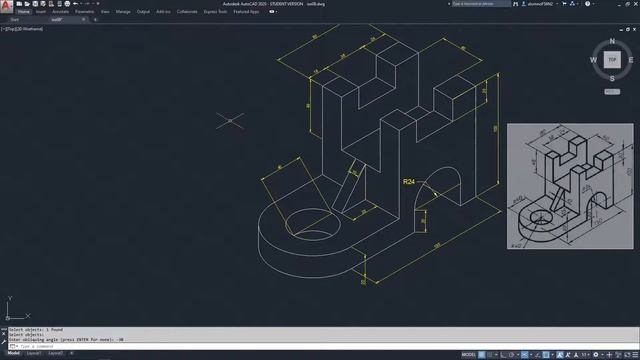This screenshot has height=360, width=640.
Task: Expand the quick access toolbar customization arrow
Action: pos(98,4)
